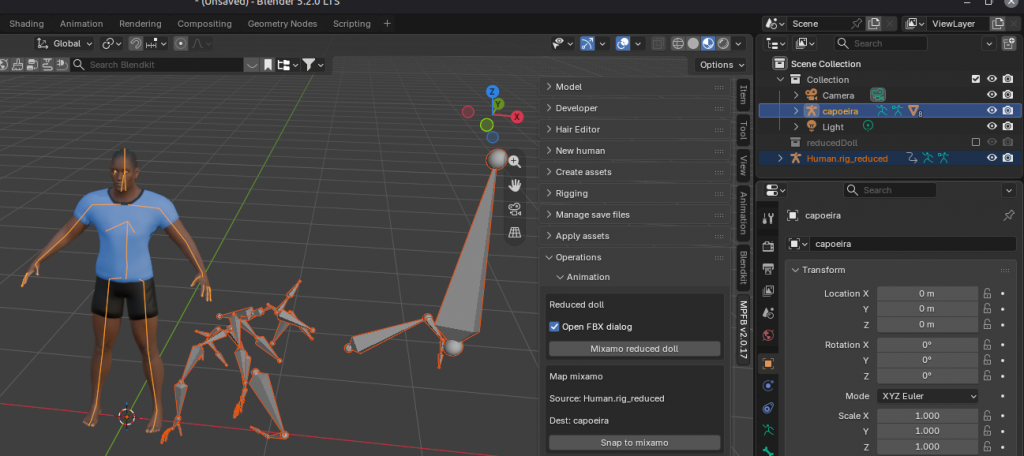Viewport: 1024px width, 456px height.
Task: Switch orthographic/perspective grid gizmo
Action: coord(515,233)
